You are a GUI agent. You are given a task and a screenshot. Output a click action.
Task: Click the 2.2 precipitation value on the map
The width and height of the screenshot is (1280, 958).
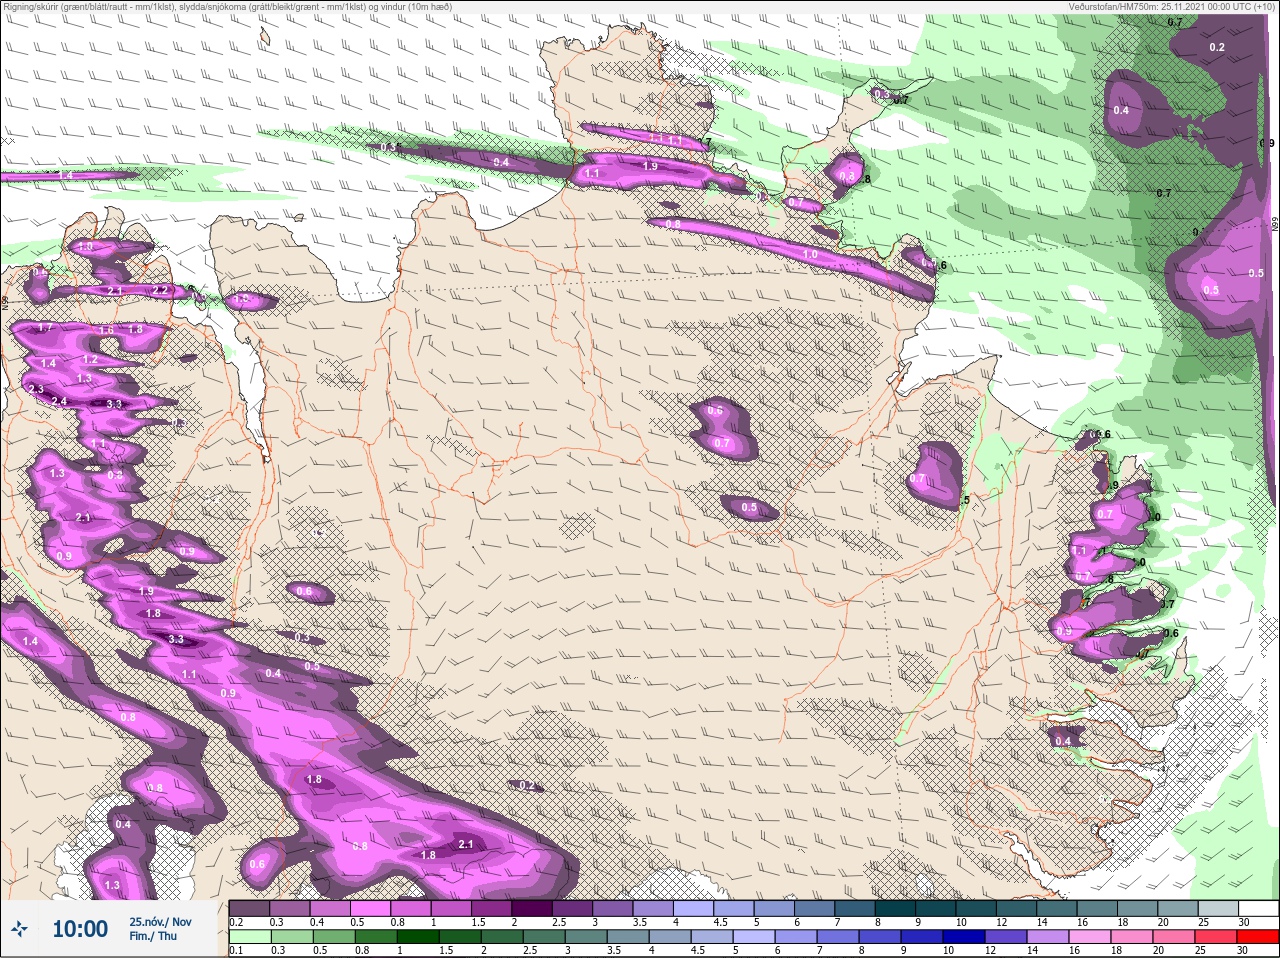[161, 290]
